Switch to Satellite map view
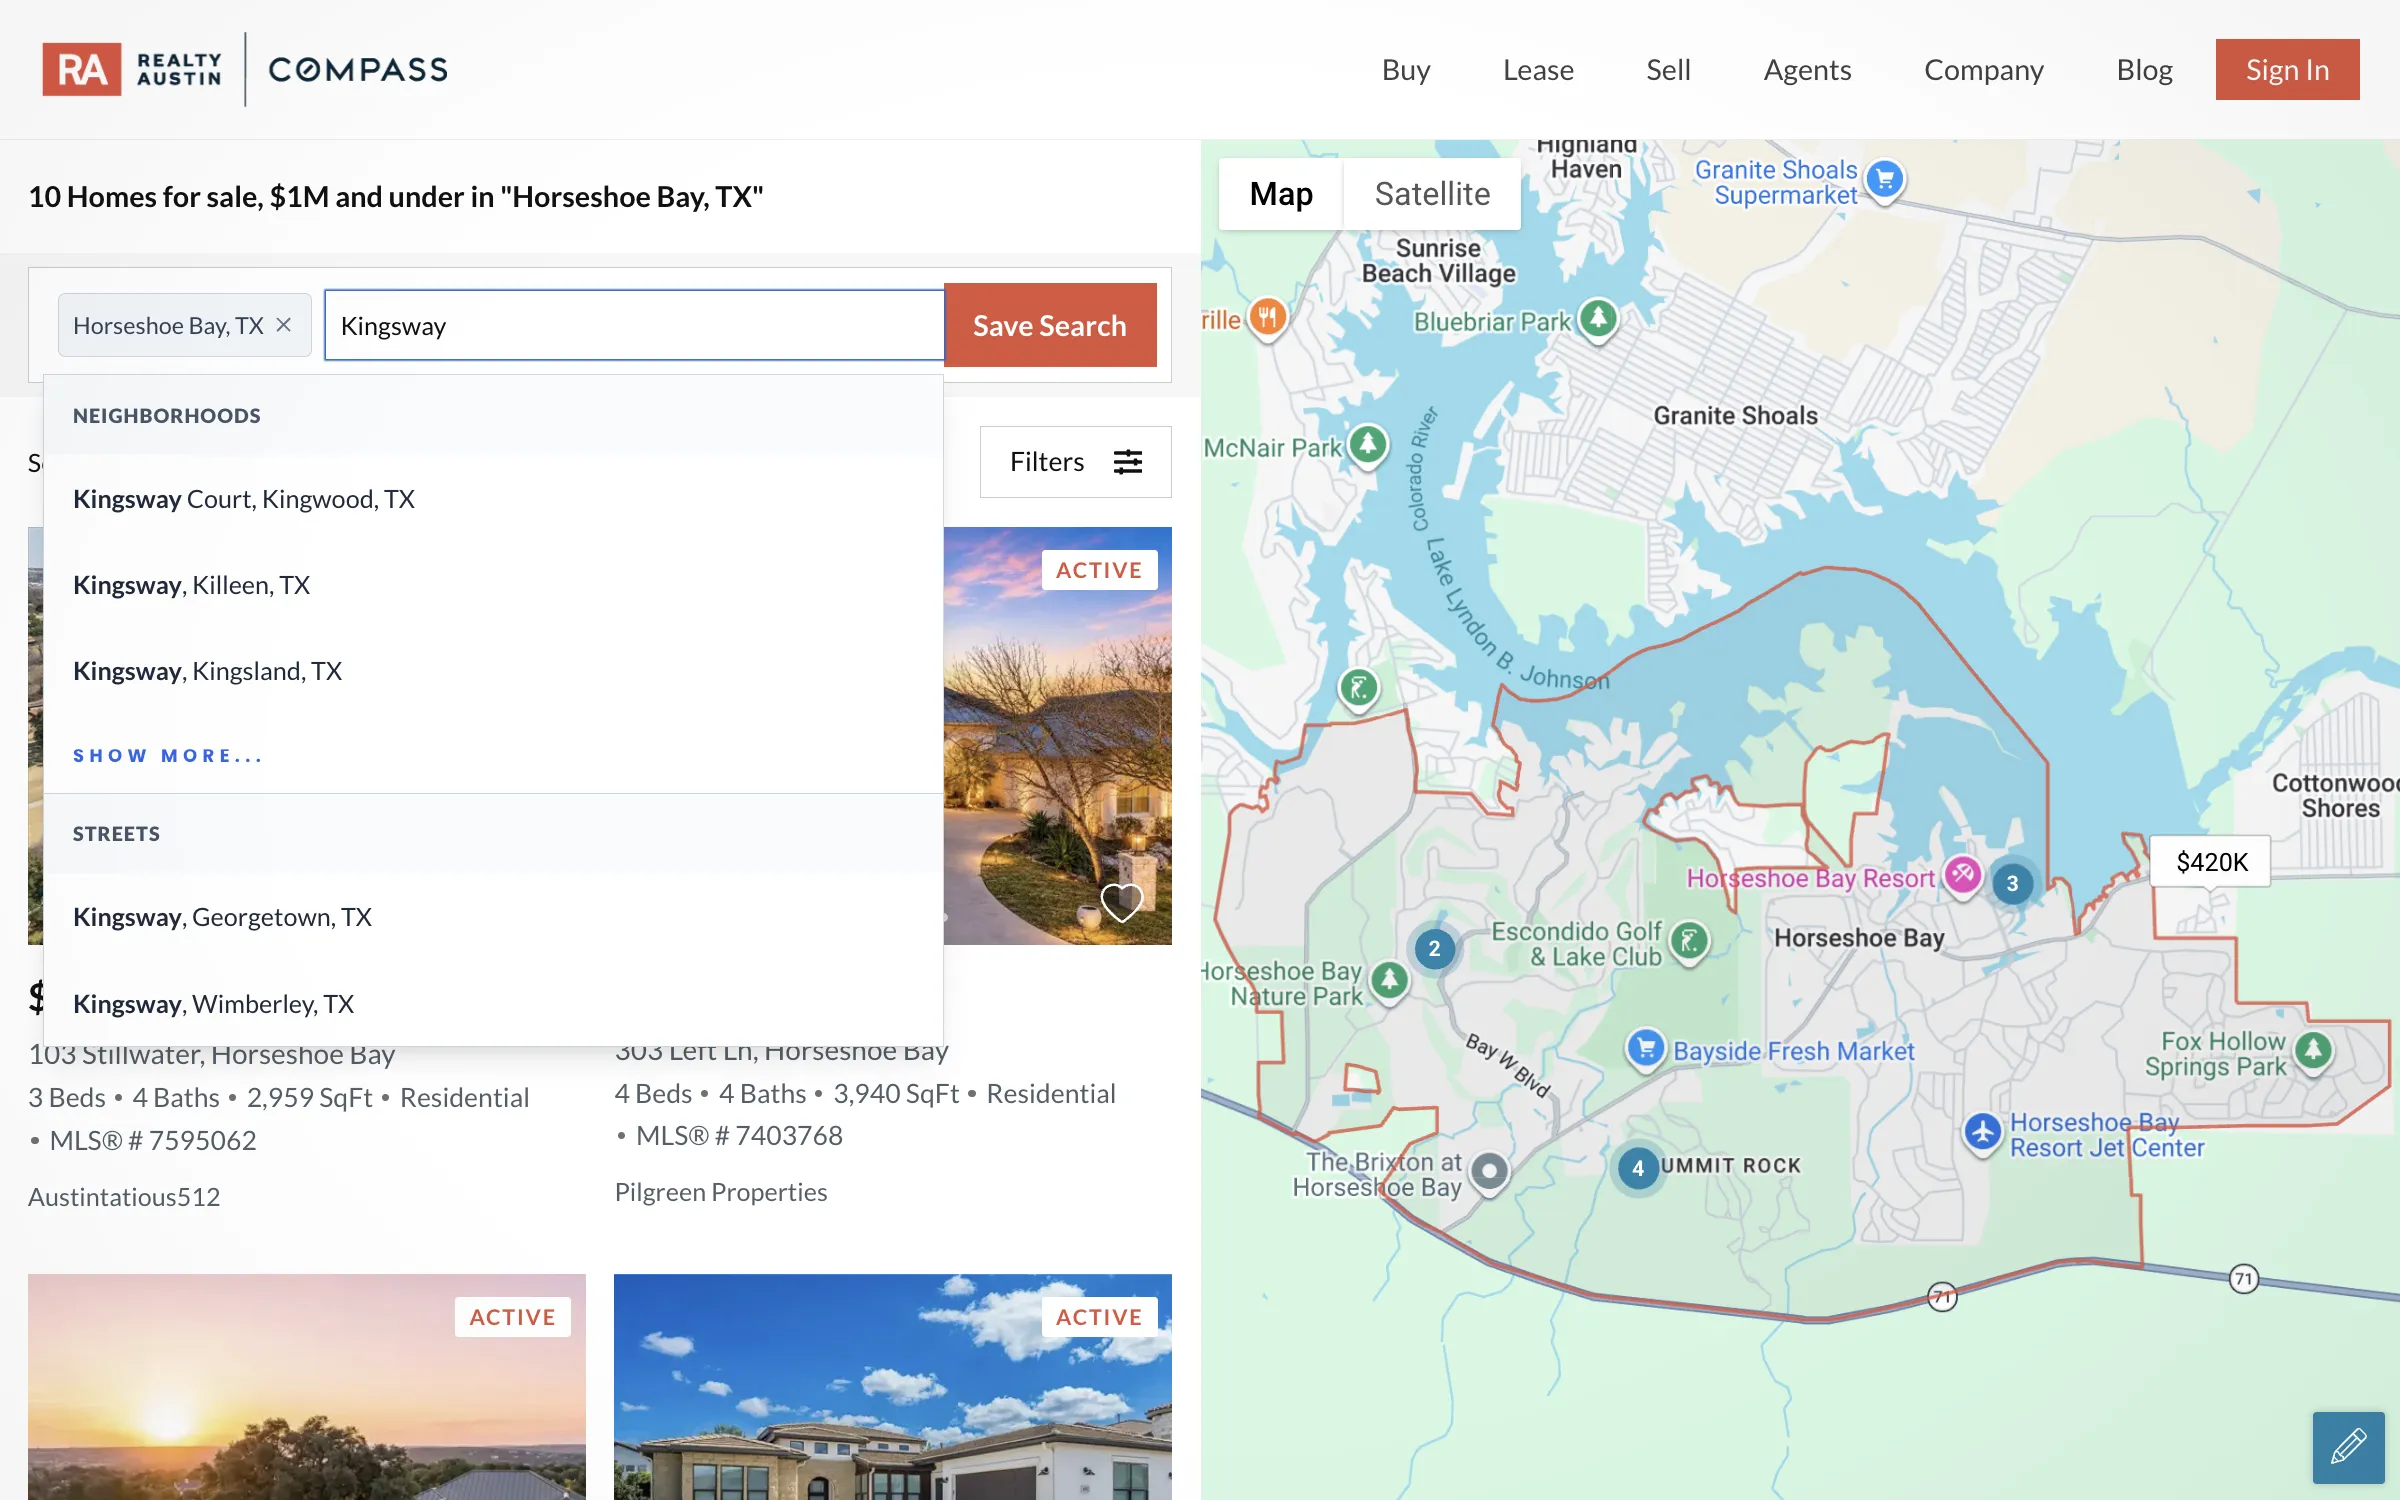Viewport: 2400px width, 1500px height. coord(1432,193)
